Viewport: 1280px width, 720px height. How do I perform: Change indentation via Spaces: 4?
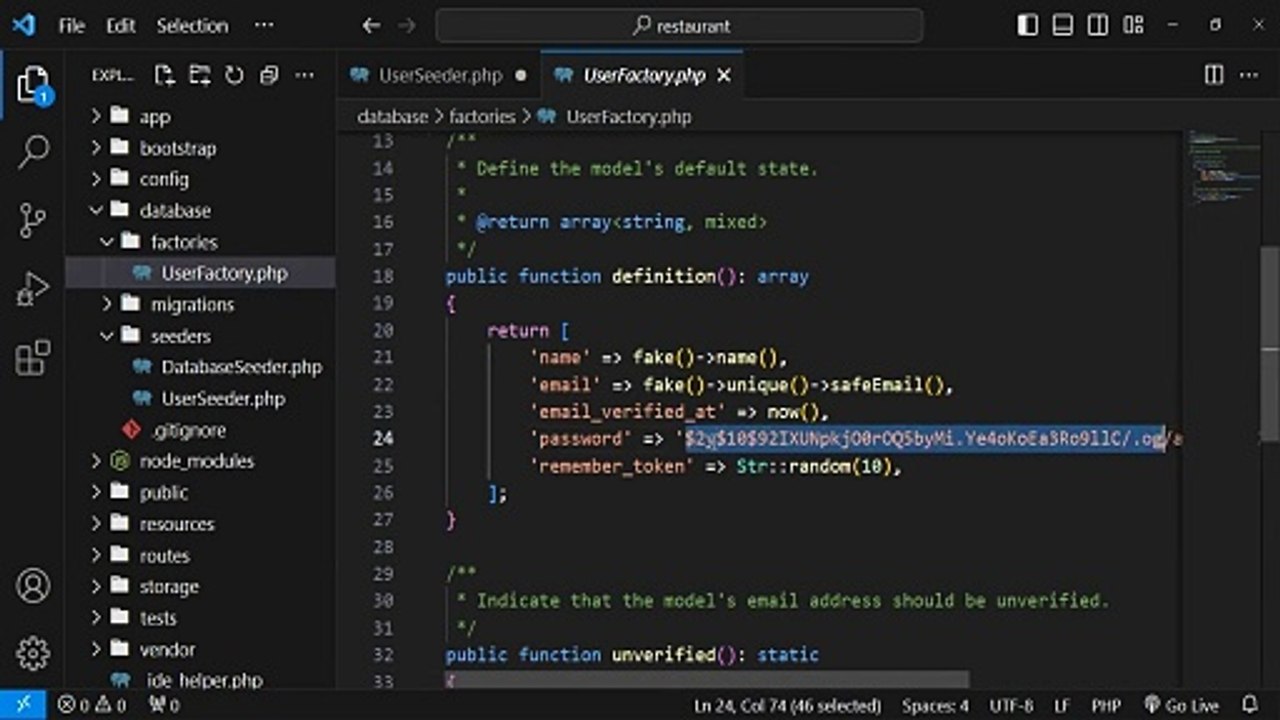[x=935, y=705]
